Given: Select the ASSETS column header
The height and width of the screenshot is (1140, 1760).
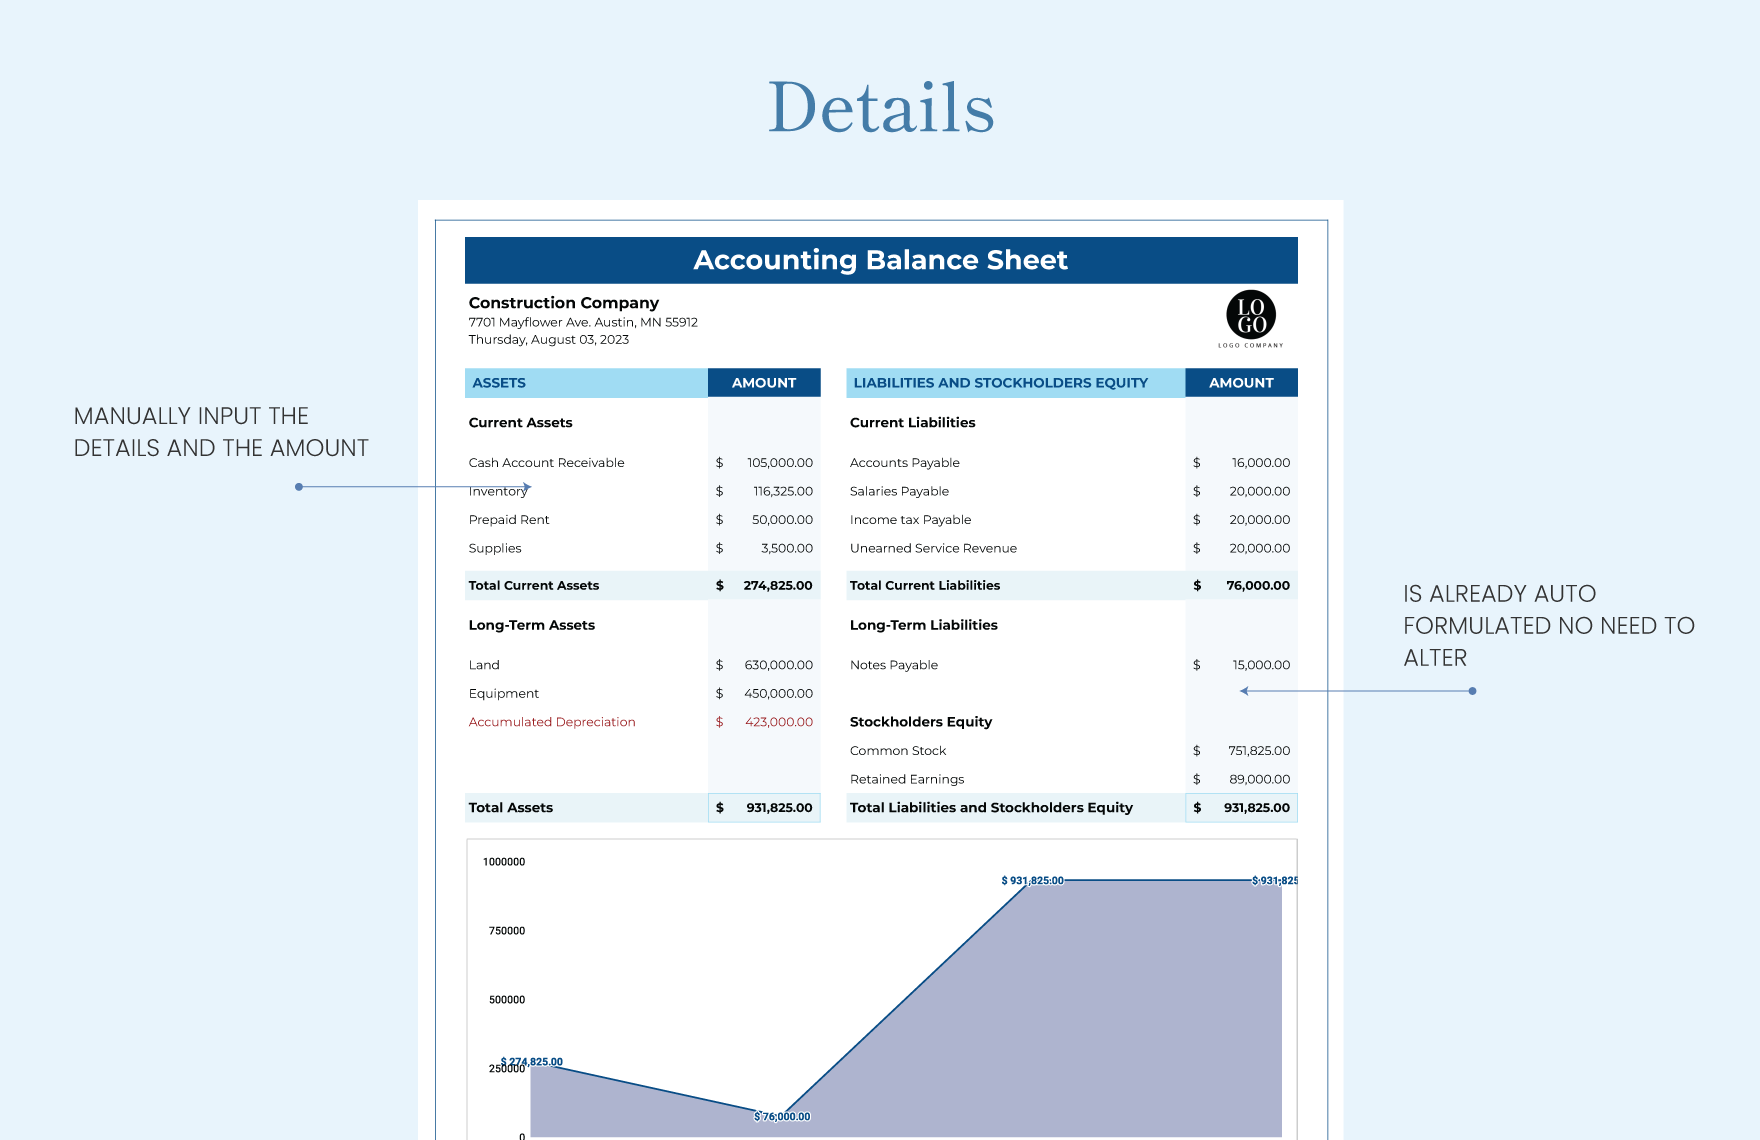Looking at the screenshot, I should [586, 383].
